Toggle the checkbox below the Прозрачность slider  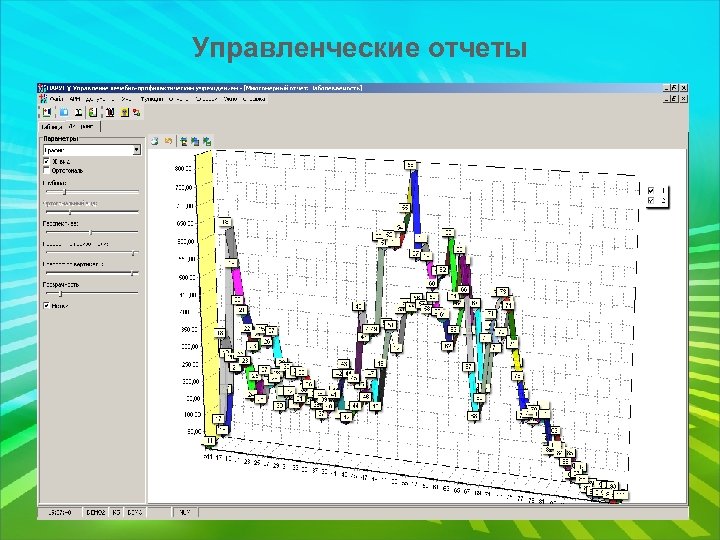pos(46,305)
